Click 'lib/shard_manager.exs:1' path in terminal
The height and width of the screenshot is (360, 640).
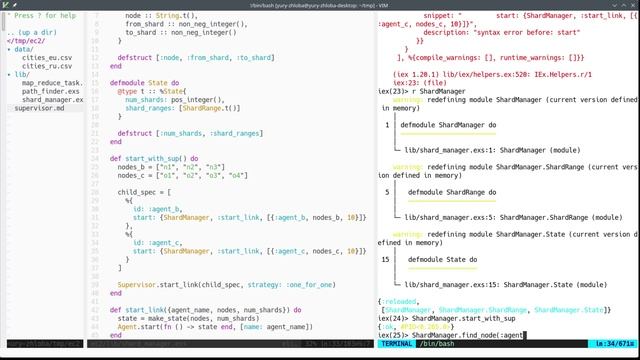[x=450, y=150]
